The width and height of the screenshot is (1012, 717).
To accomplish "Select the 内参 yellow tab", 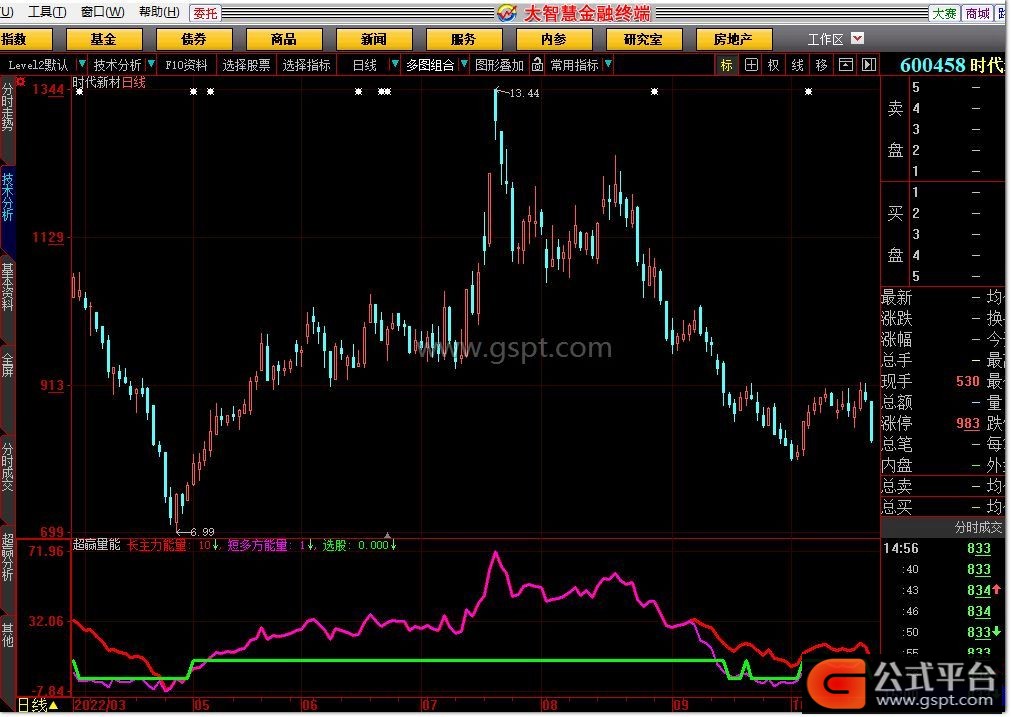I will [x=554, y=39].
